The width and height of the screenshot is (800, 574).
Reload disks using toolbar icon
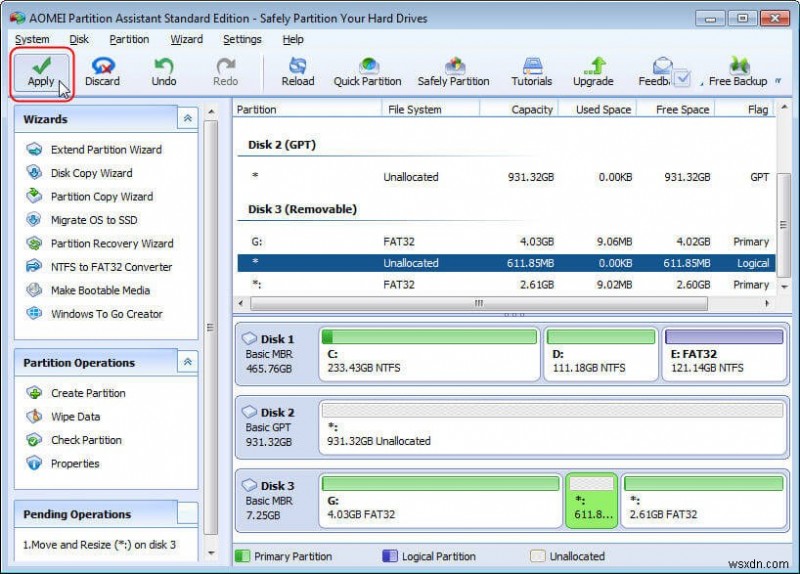tap(297, 66)
